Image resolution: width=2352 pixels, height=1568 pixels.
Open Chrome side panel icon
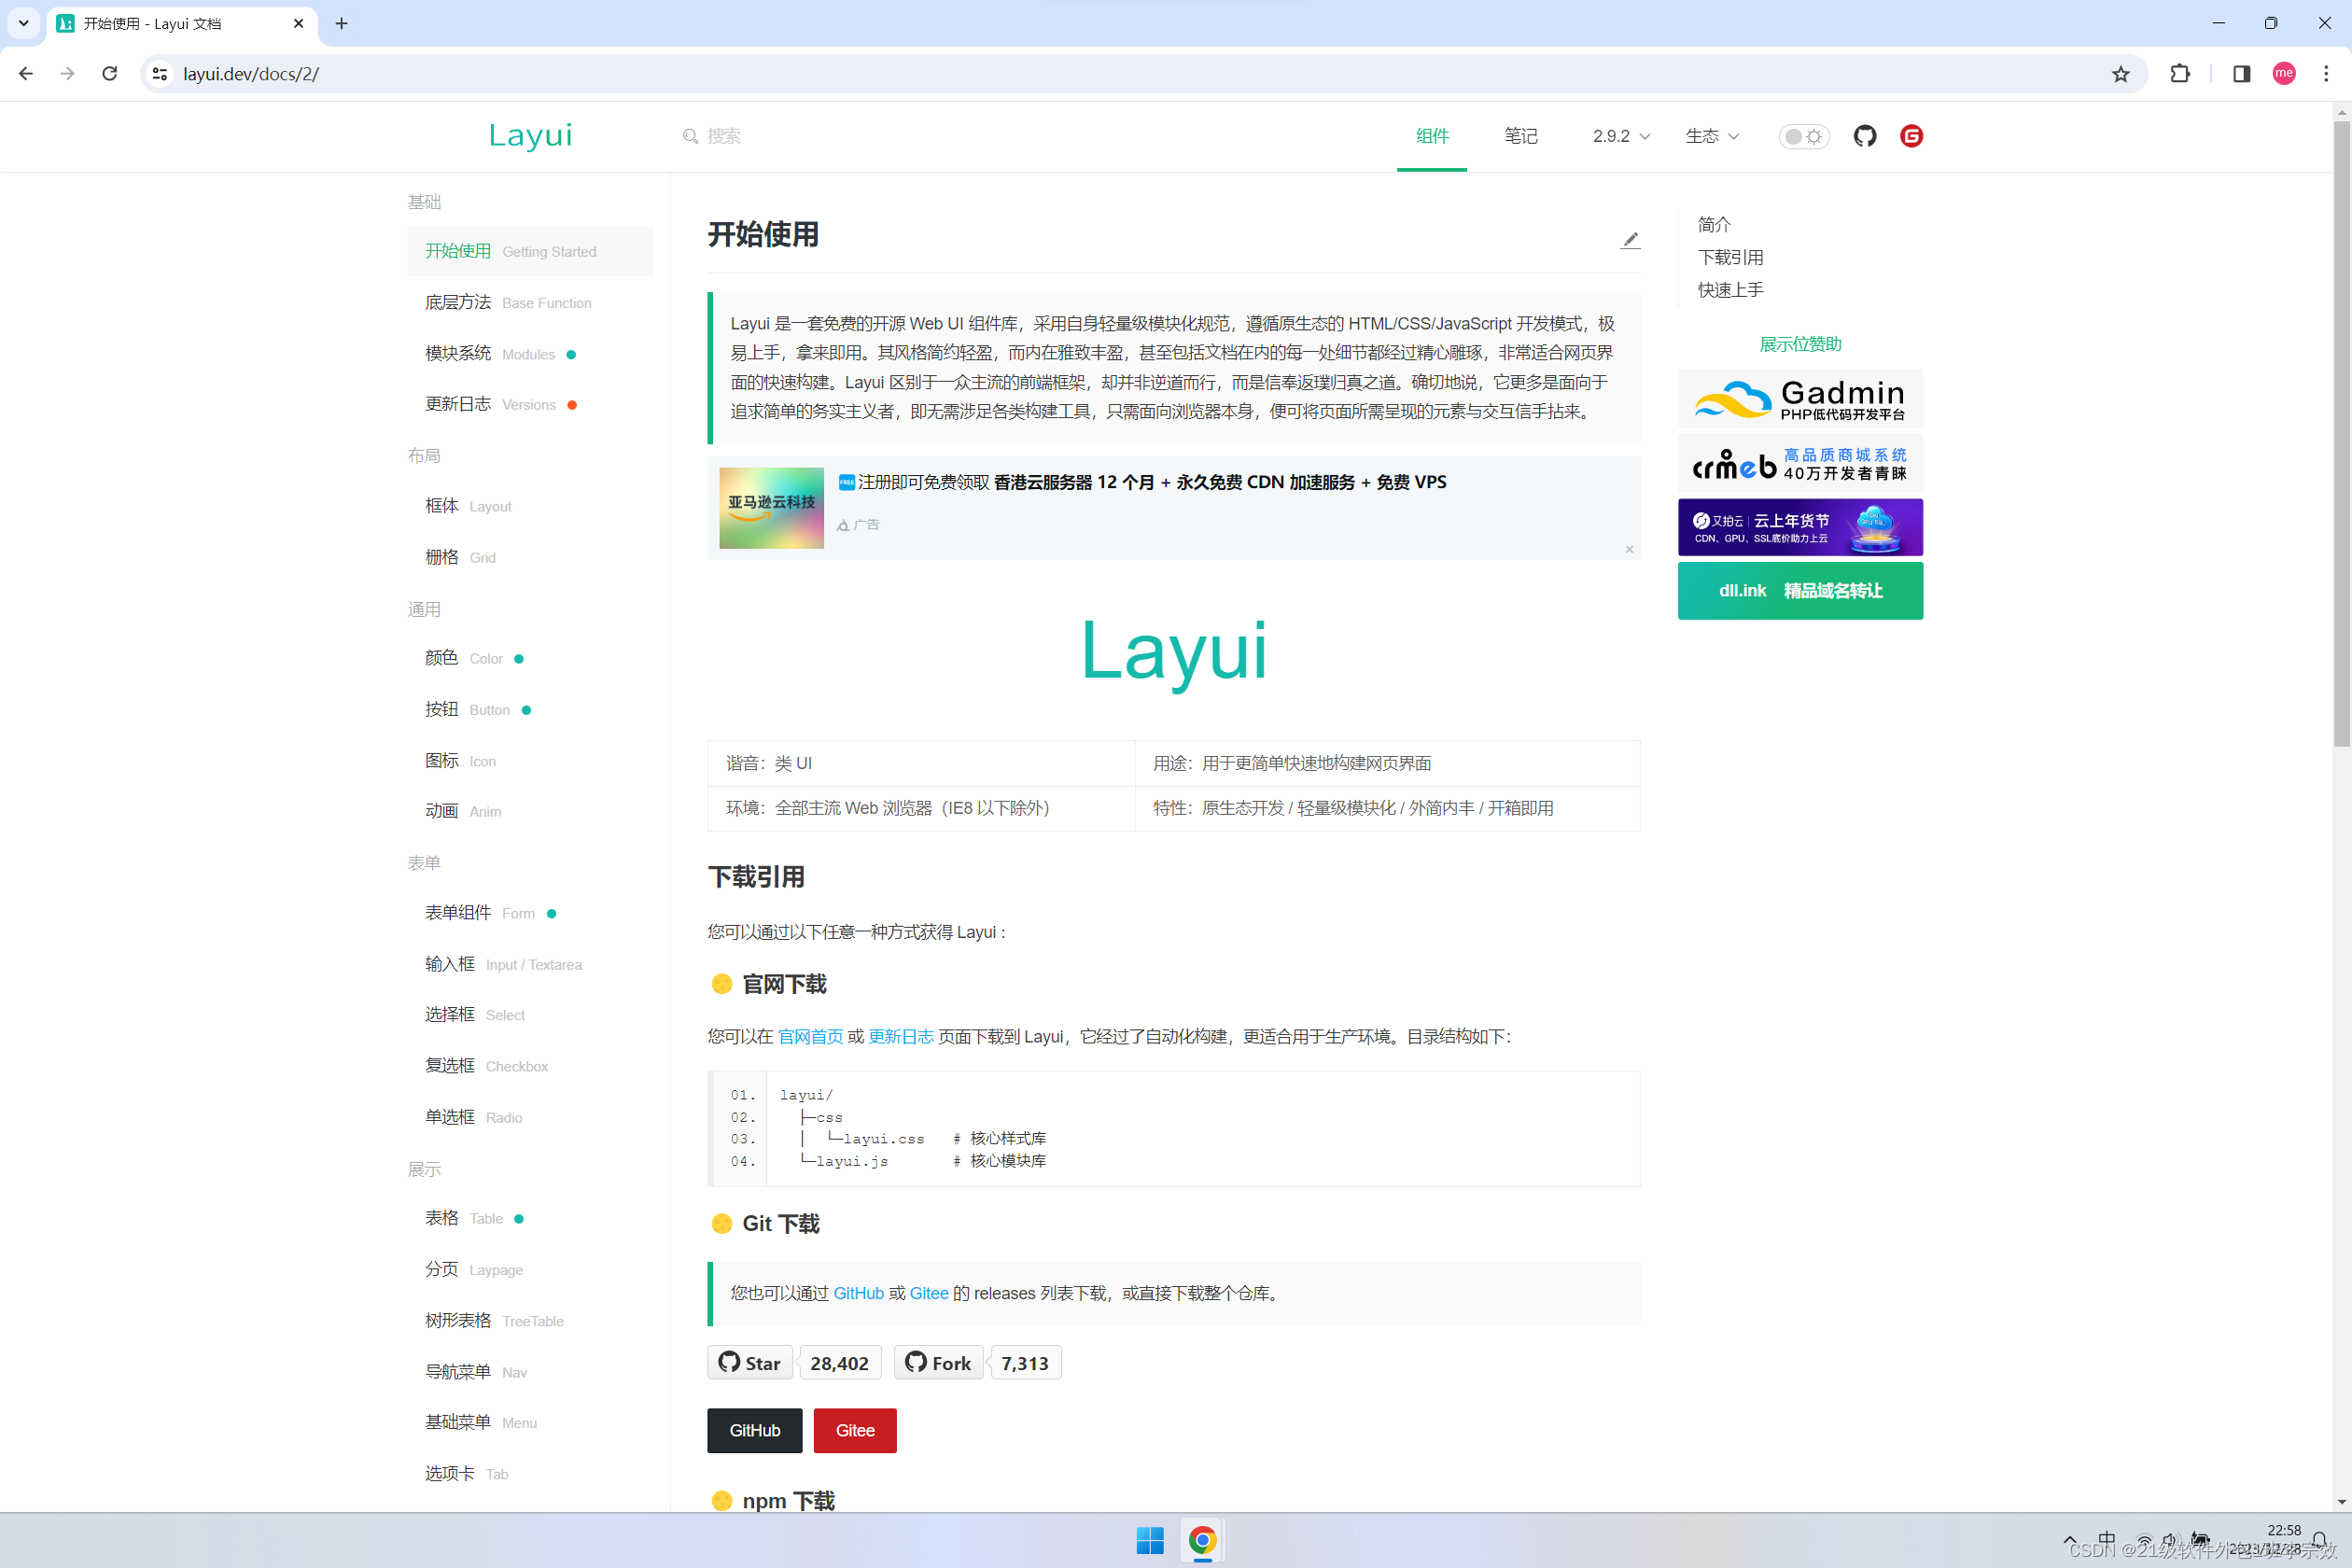[x=2241, y=74]
